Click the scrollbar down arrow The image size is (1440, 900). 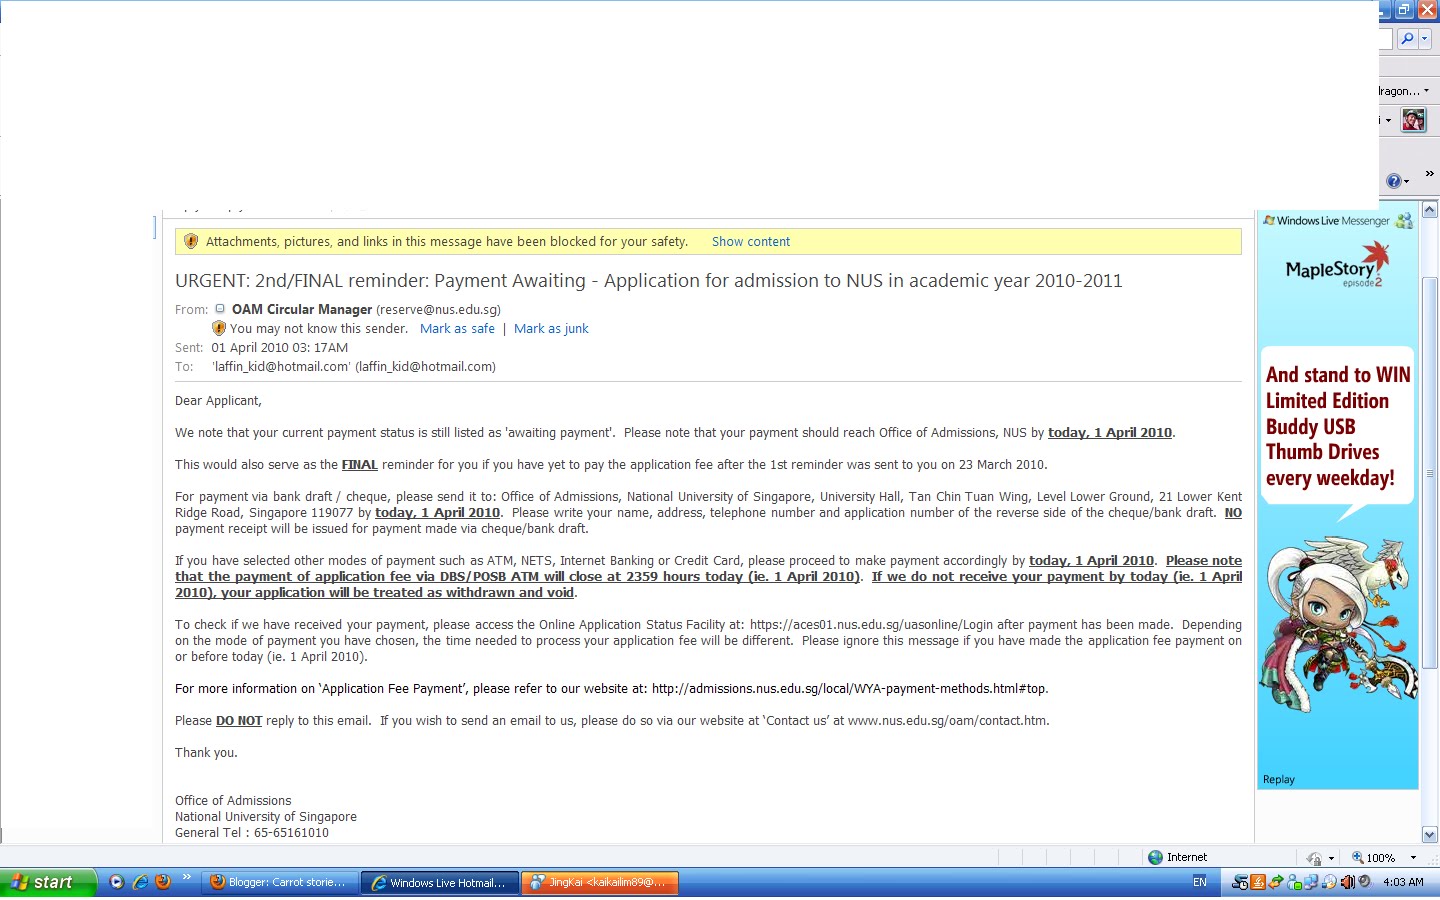pos(1430,834)
